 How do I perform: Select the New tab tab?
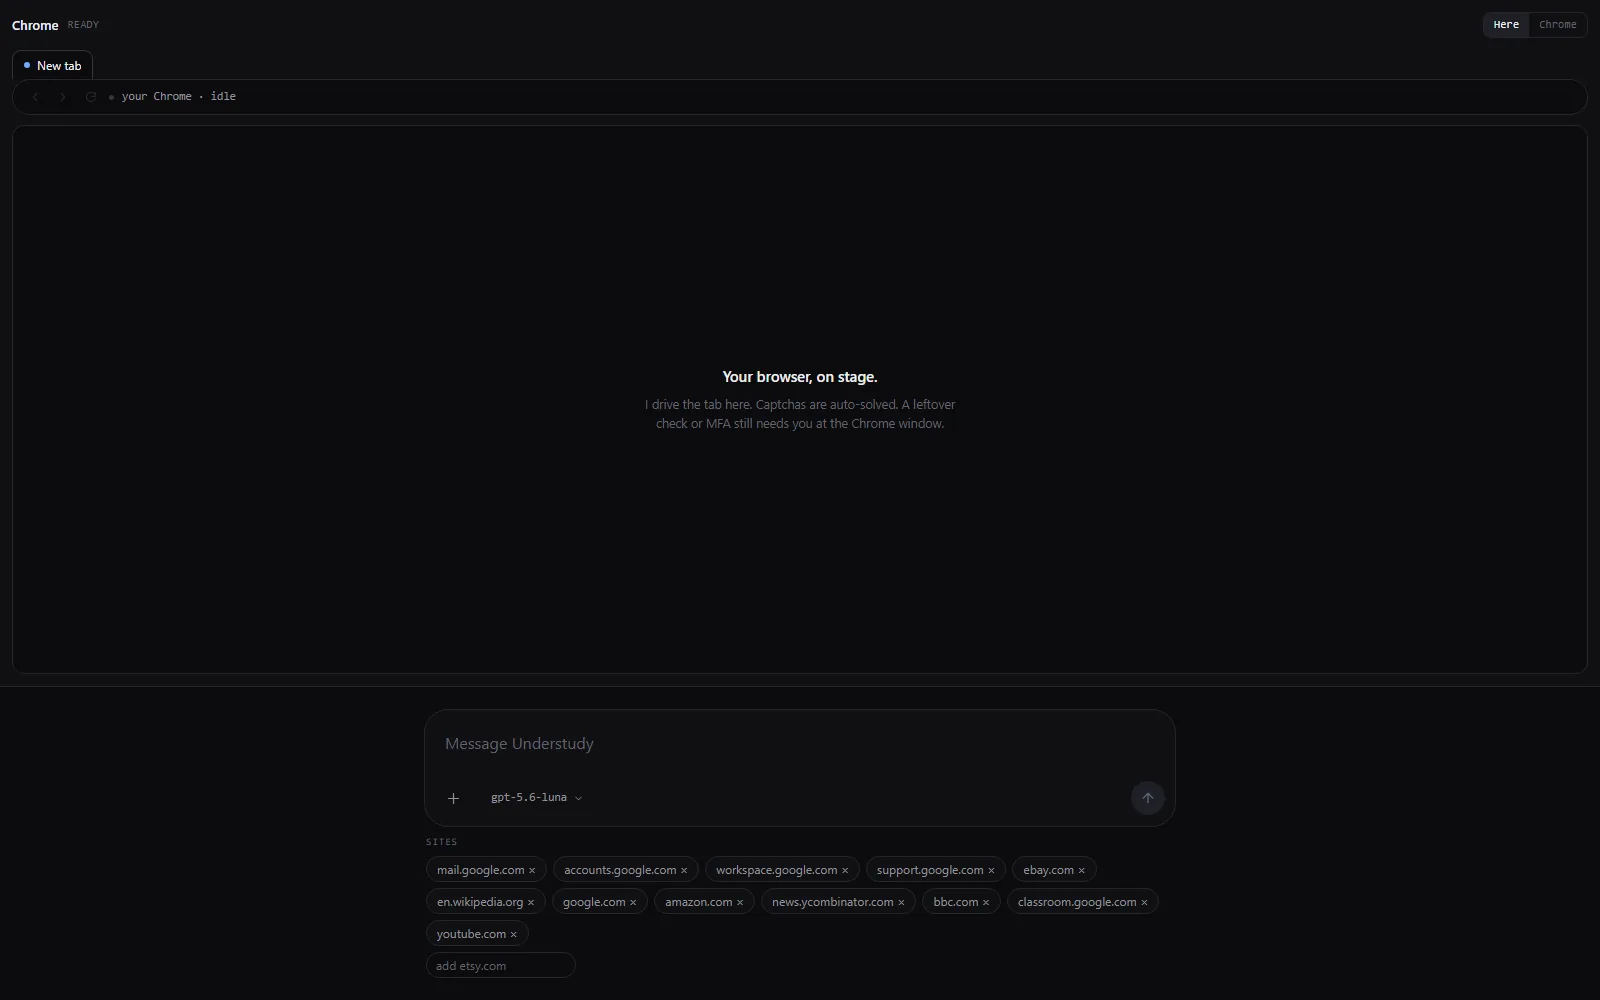click(x=52, y=66)
